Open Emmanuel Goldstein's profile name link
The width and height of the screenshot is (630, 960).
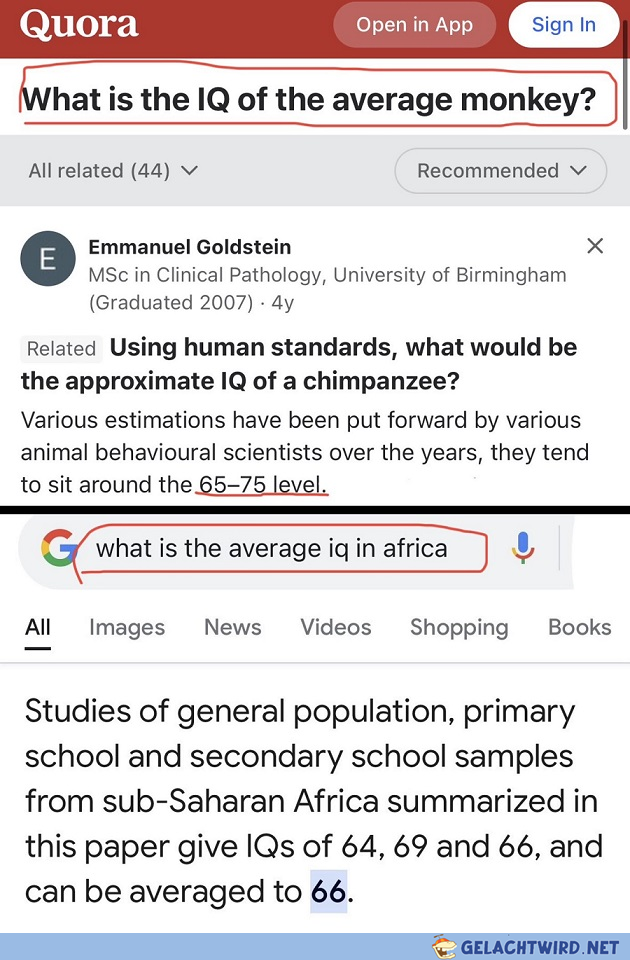[190, 247]
